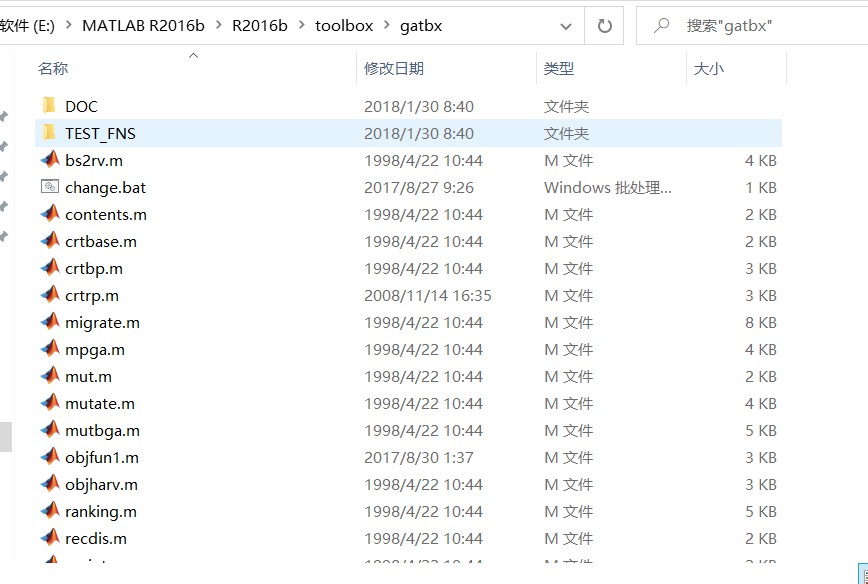Click the MATLAB icon of crtrp.m

pyautogui.click(x=50, y=294)
